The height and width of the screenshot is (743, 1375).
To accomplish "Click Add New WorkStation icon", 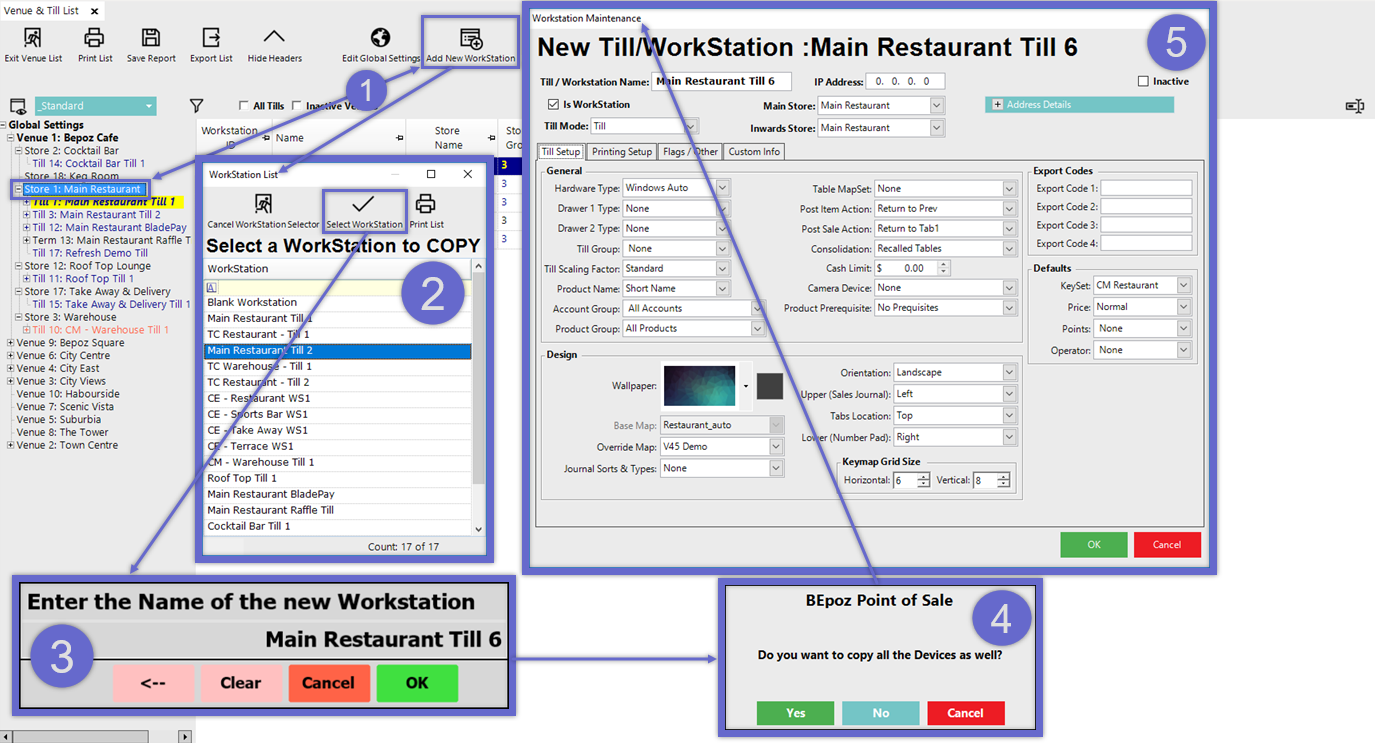I will tap(470, 40).
